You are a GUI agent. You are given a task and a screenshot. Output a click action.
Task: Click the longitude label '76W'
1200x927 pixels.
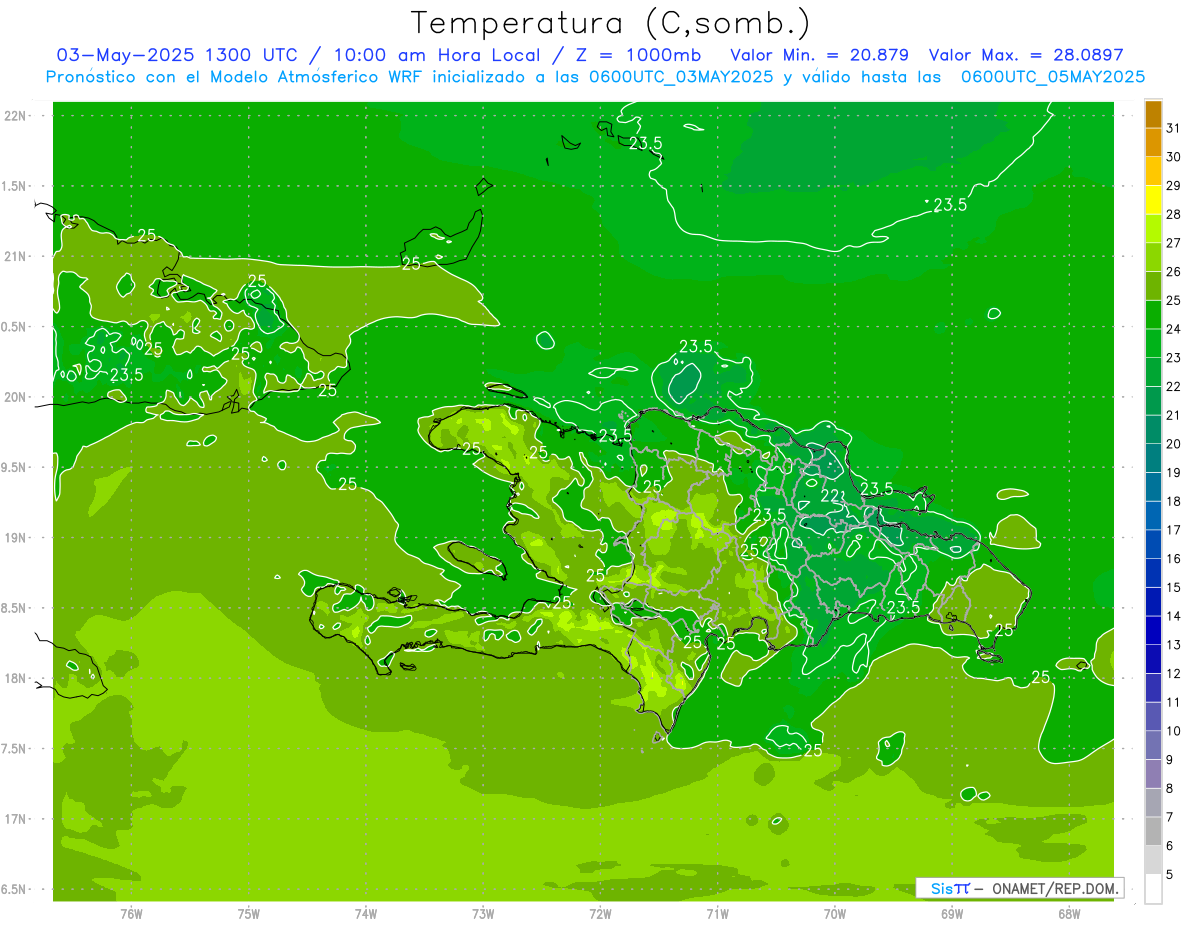pos(131,914)
